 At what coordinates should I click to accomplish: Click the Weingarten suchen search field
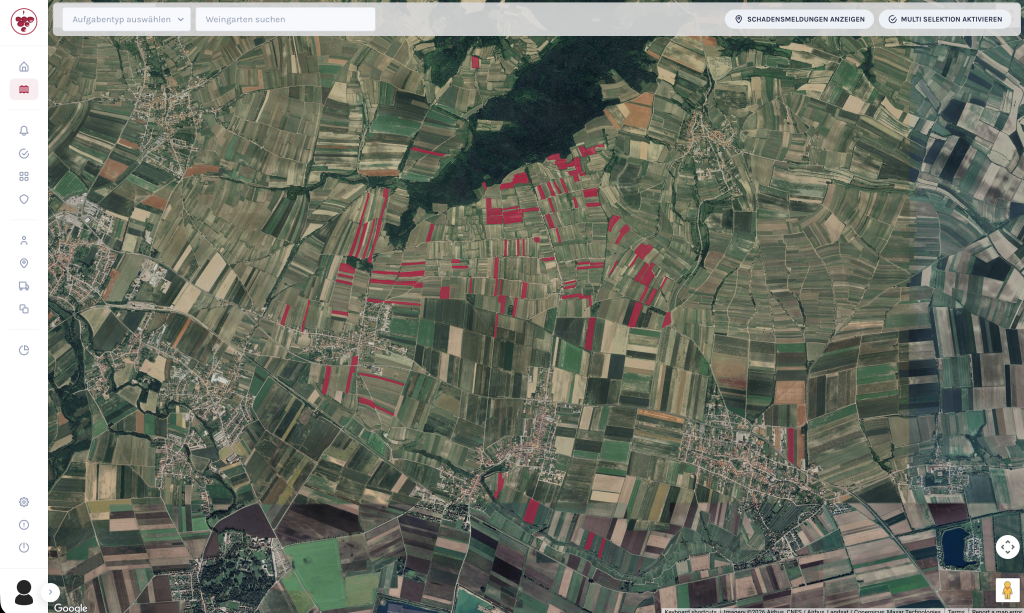[285, 19]
